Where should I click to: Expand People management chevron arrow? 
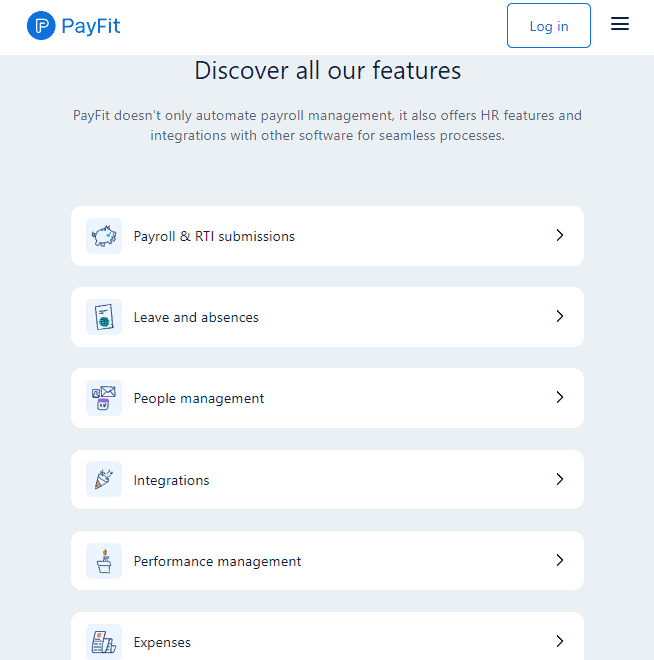559,397
